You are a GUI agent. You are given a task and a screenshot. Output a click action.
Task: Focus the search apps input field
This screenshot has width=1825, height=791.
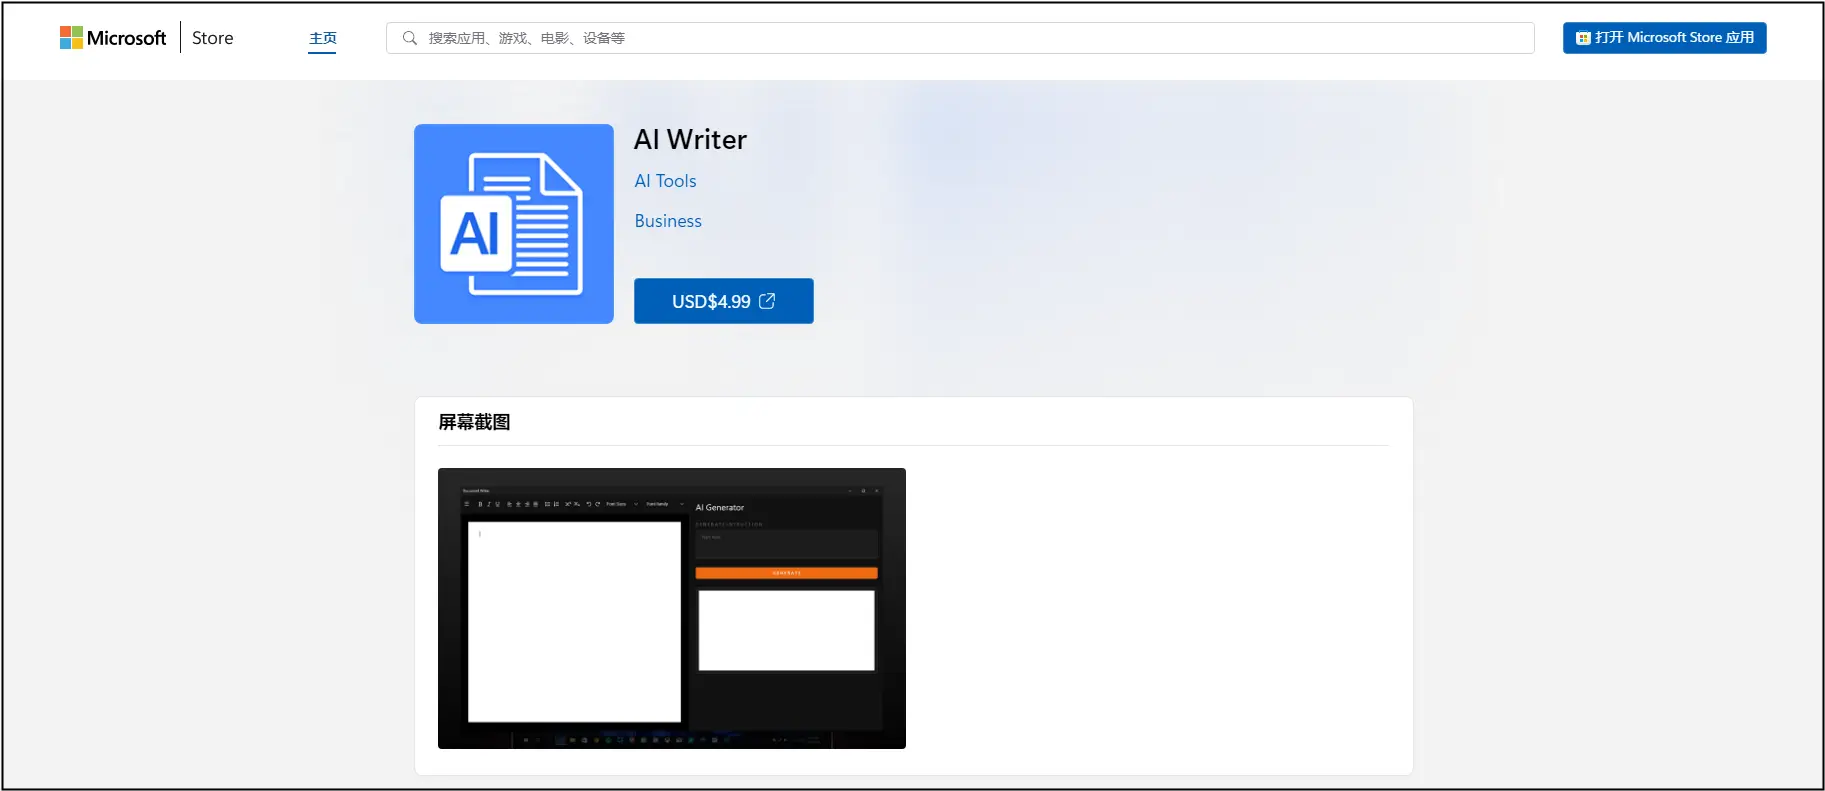click(960, 38)
